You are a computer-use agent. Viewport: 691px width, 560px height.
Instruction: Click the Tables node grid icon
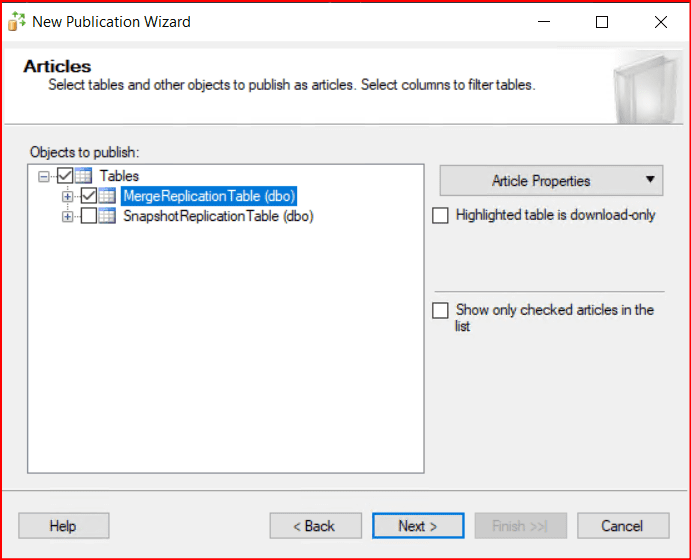click(x=84, y=176)
